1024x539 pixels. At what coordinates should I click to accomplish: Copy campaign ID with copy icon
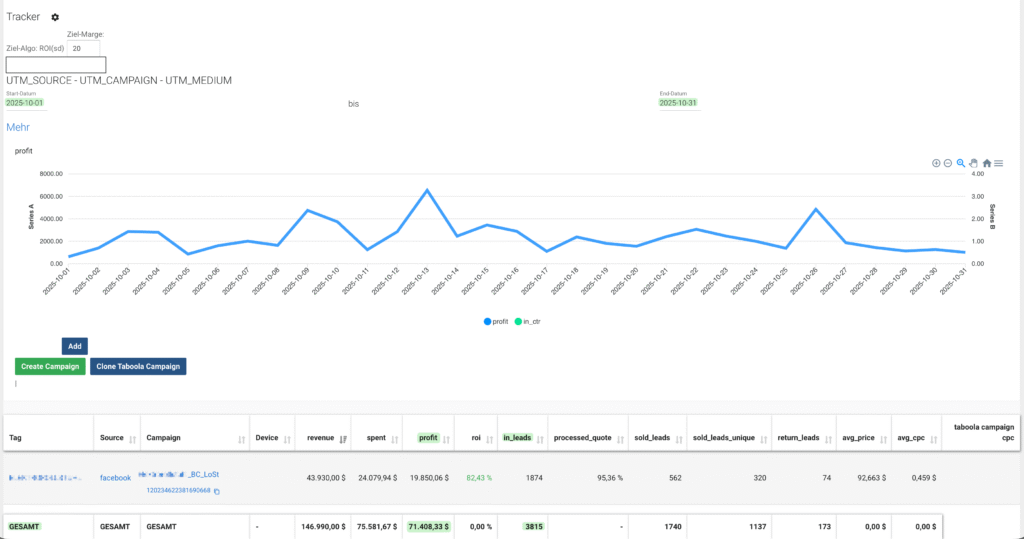pyautogui.click(x=217, y=491)
